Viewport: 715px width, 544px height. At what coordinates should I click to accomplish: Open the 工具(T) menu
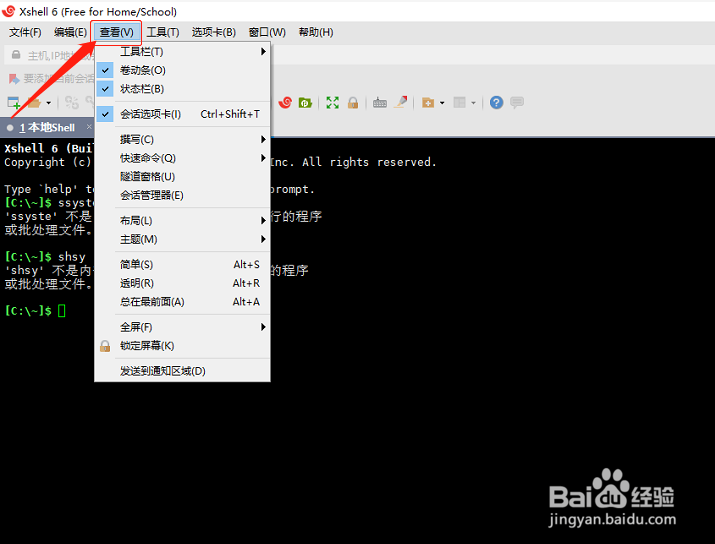163,32
